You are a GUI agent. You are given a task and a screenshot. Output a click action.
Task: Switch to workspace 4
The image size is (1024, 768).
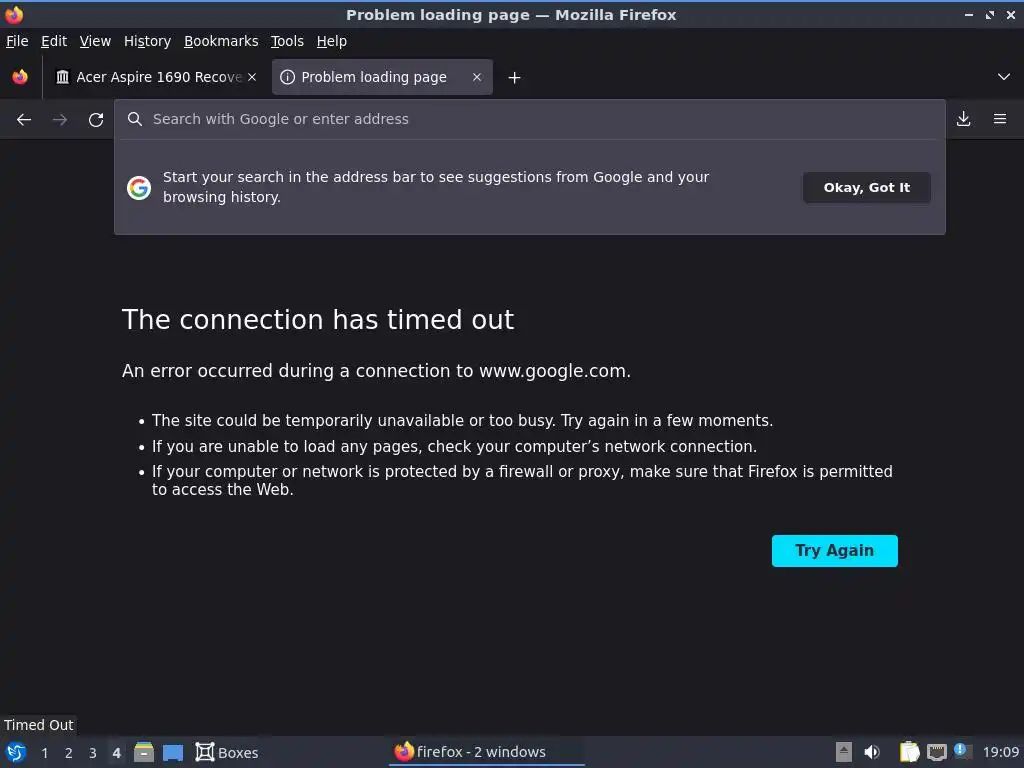pyautogui.click(x=116, y=753)
